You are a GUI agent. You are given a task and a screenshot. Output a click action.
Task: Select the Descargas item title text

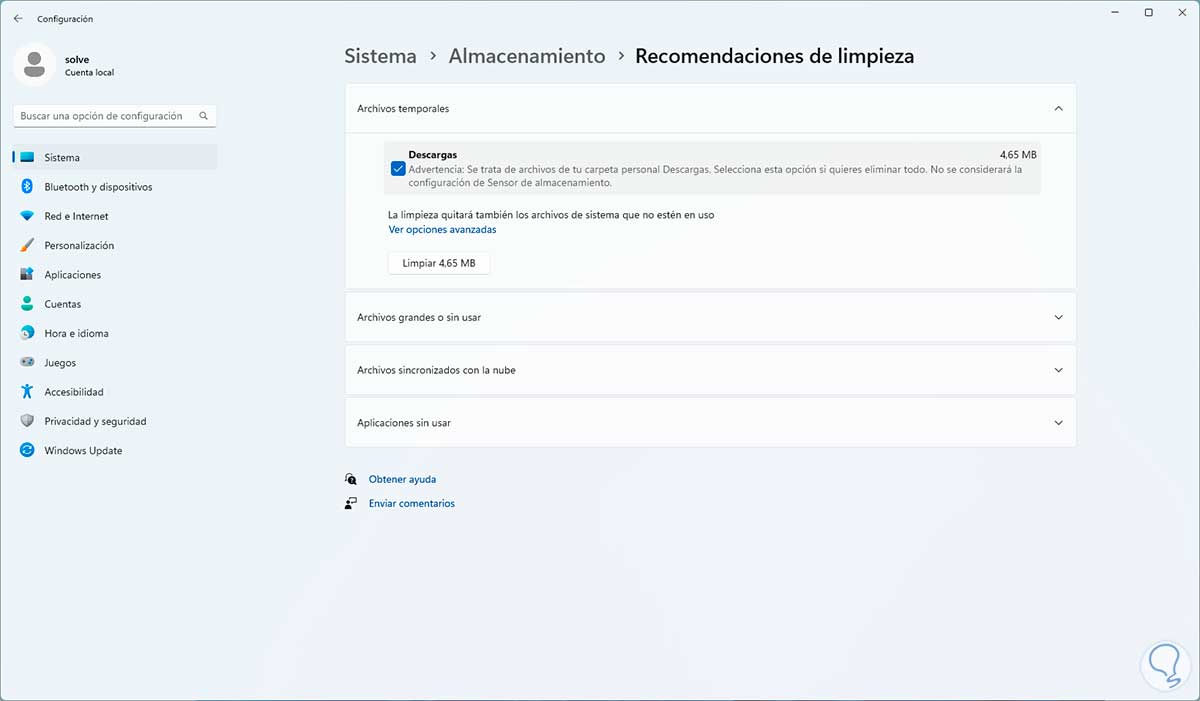pyautogui.click(x=433, y=155)
